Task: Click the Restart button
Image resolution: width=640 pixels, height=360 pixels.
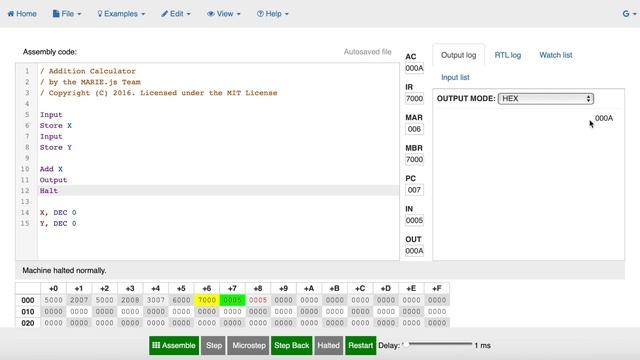Action: point(360,345)
